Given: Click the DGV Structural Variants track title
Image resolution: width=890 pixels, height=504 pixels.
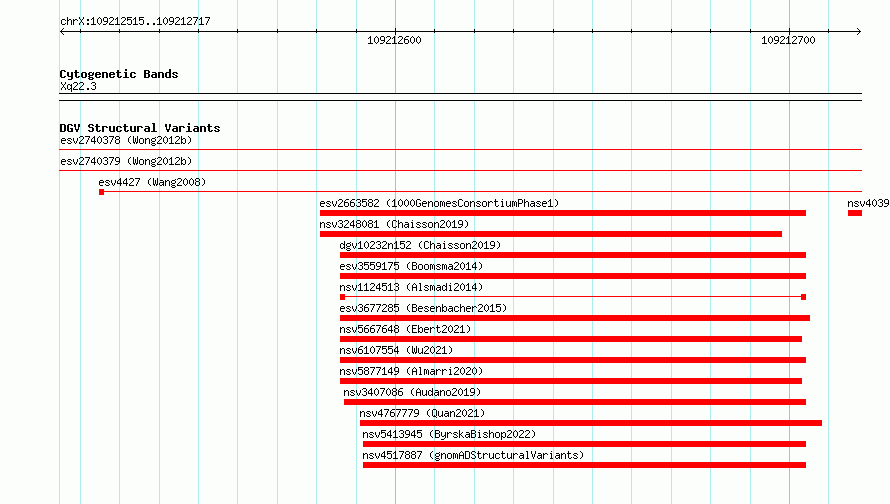Looking at the screenshot, I should [x=140, y=128].
